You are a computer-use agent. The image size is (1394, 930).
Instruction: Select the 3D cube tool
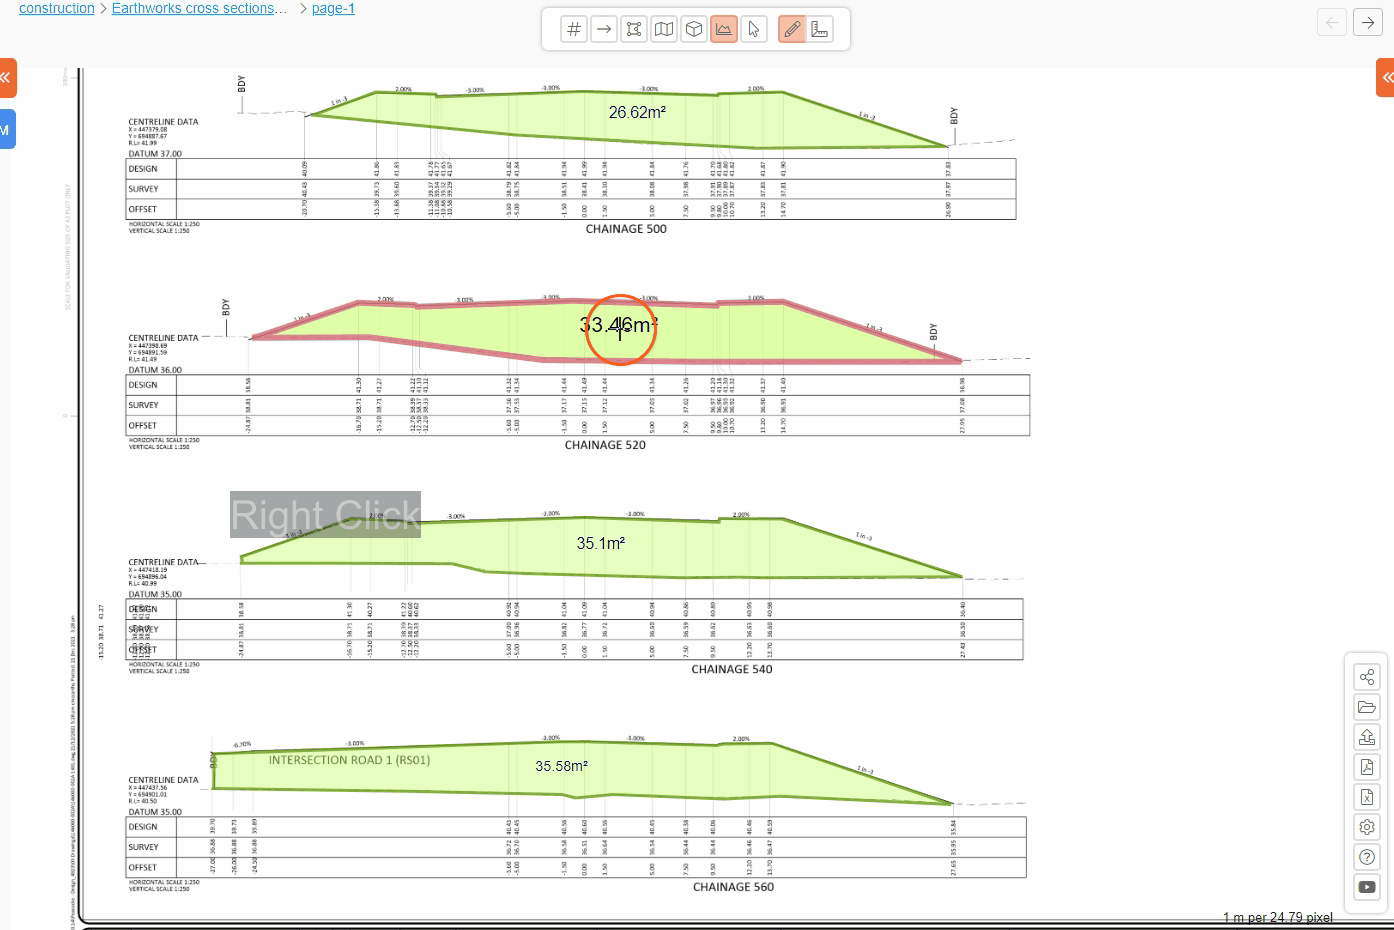click(694, 29)
